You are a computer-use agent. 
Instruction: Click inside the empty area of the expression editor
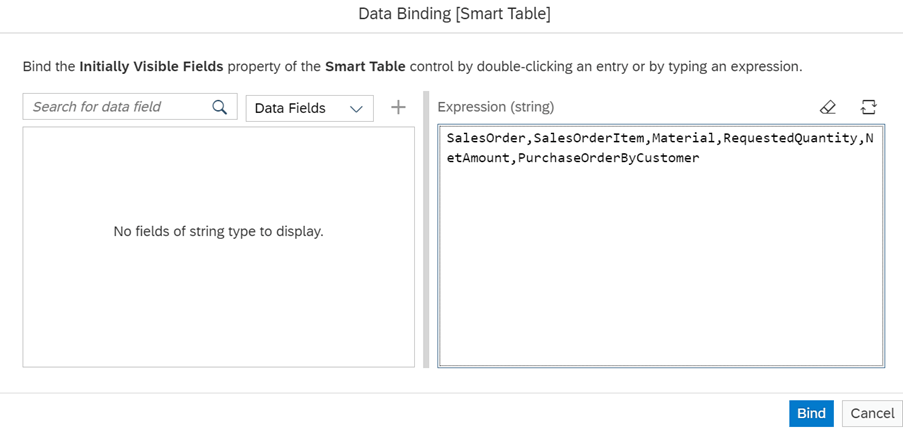pyautogui.click(x=660, y=265)
